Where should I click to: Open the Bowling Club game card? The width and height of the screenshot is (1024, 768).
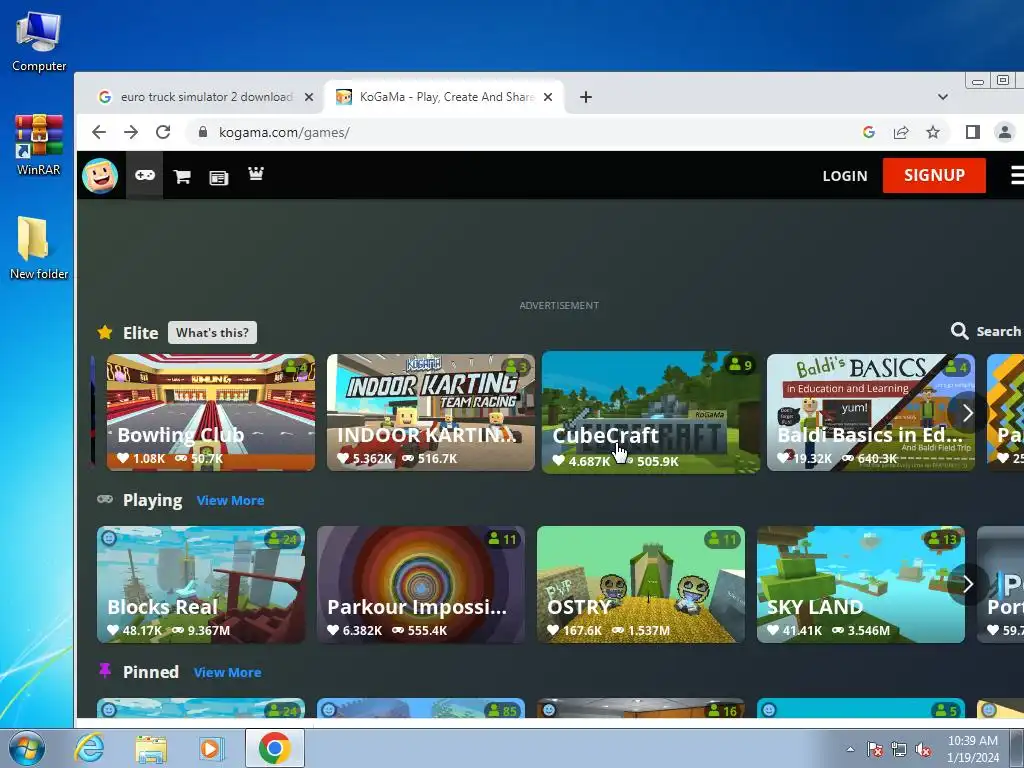[x=210, y=412]
